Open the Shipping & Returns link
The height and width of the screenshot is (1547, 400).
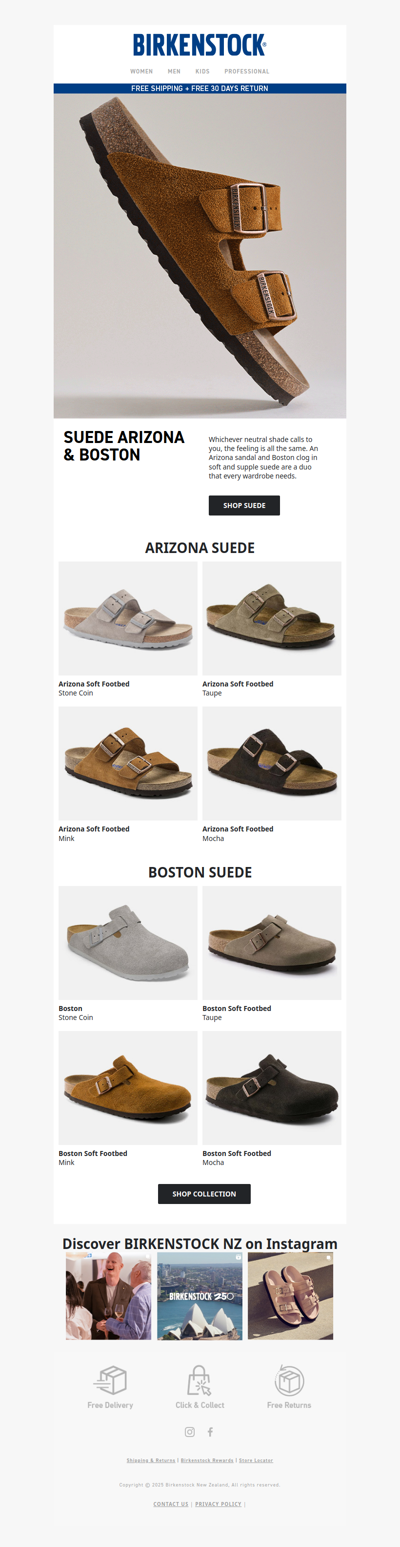tap(151, 1460)
